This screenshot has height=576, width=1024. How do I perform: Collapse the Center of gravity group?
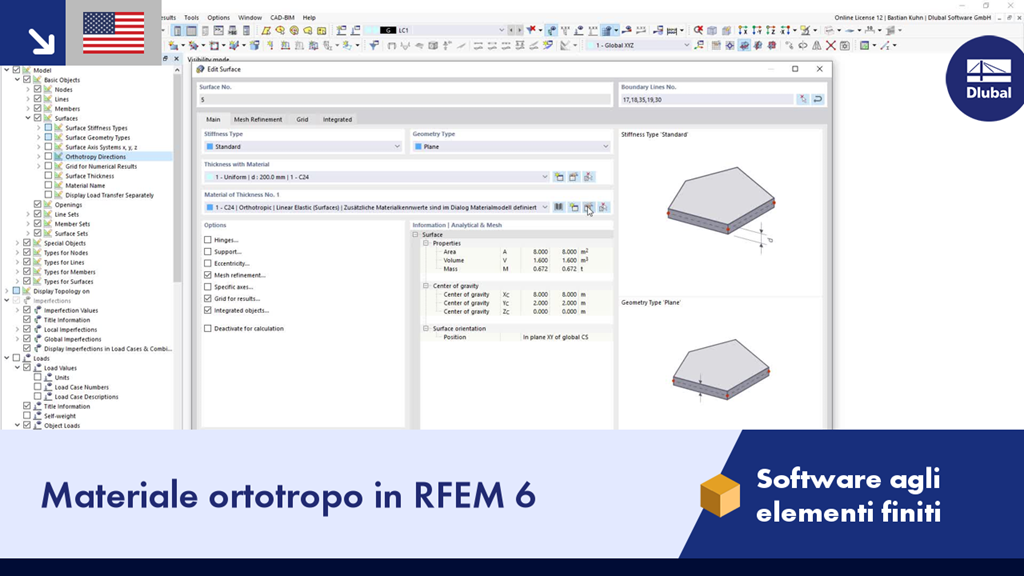pyautogui.click(x=426, y=285)
